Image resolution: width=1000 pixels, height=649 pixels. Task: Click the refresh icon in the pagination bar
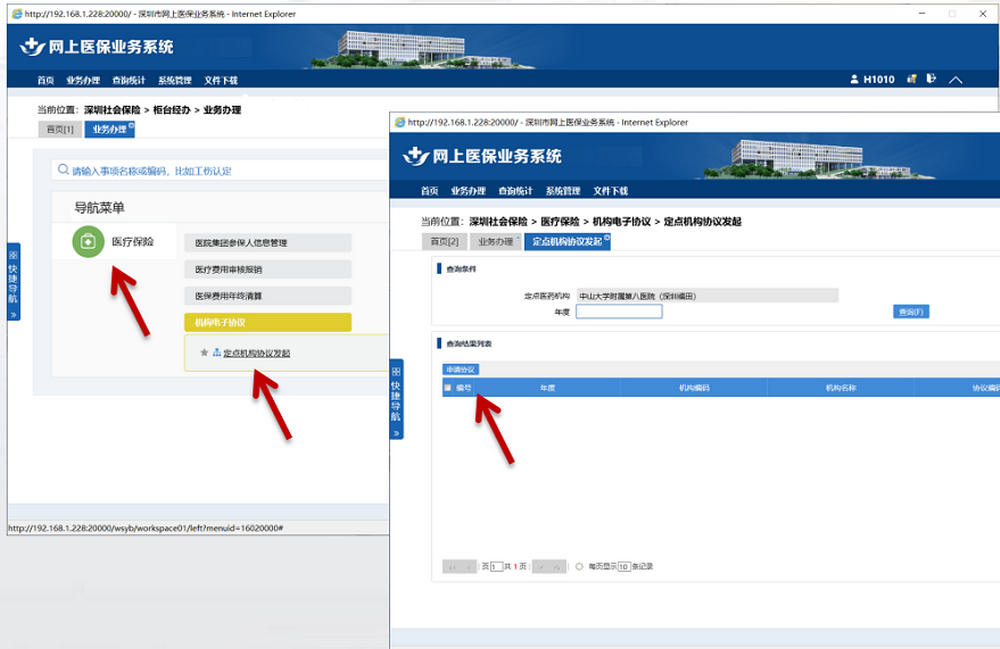[580, 566]
